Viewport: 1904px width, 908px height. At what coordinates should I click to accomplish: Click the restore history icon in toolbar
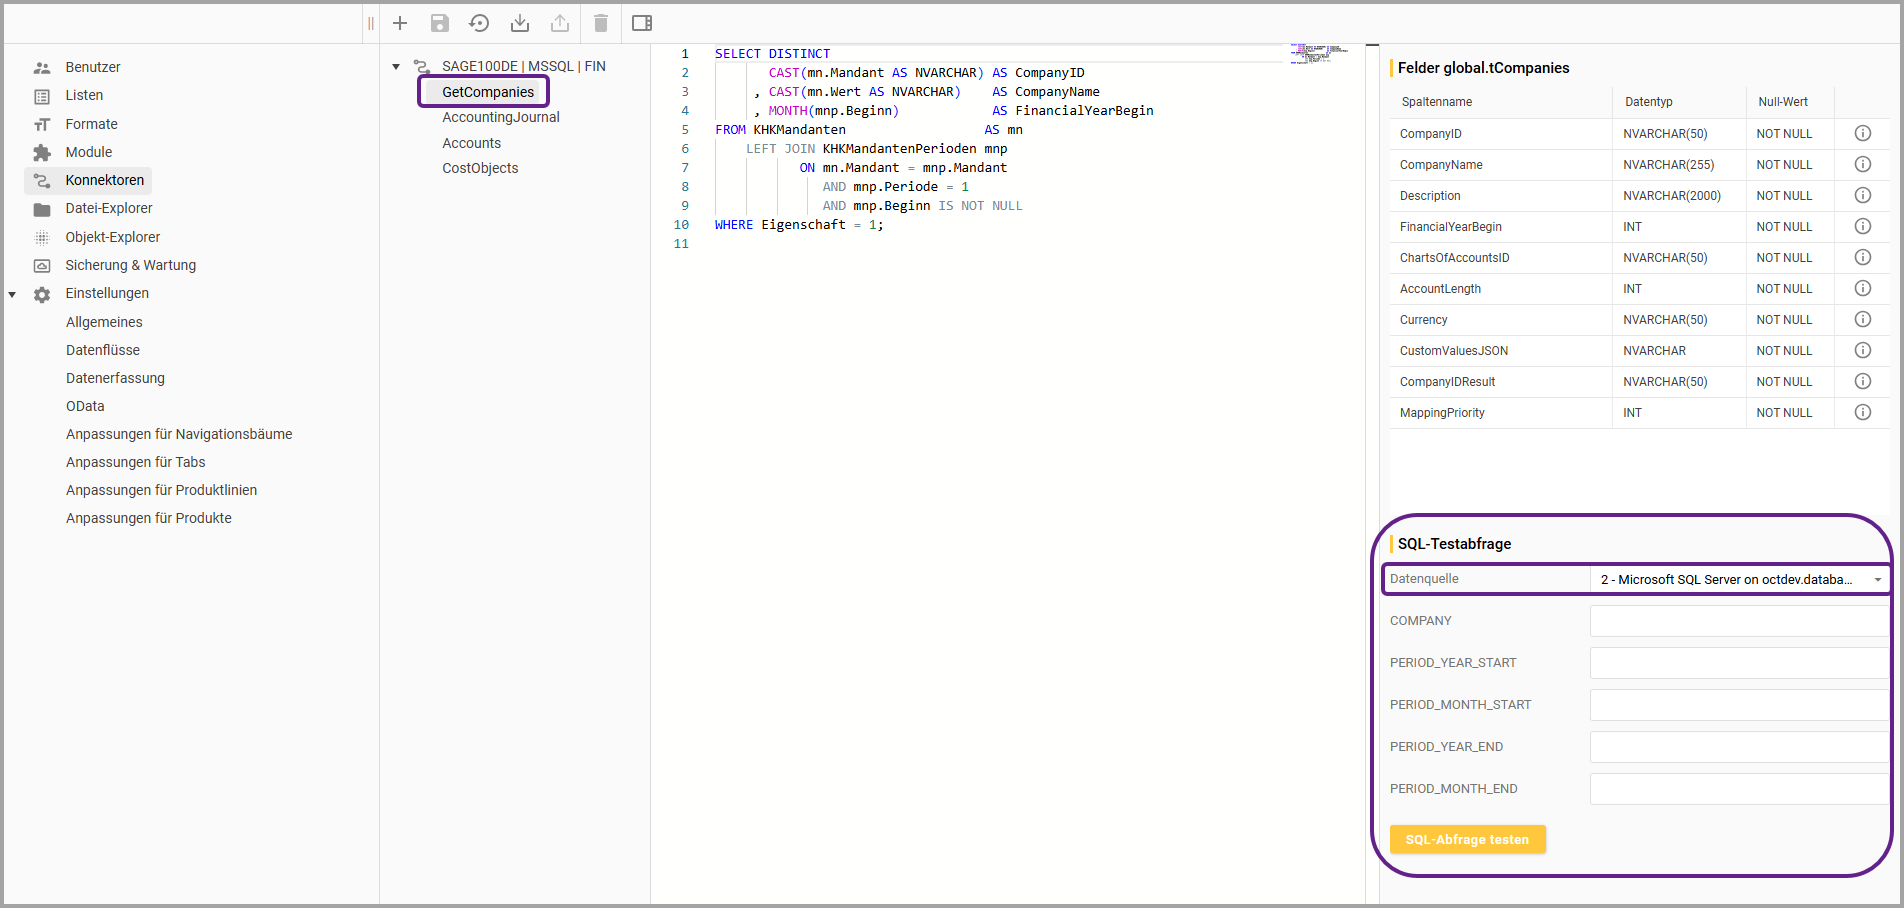coord(479,23)
